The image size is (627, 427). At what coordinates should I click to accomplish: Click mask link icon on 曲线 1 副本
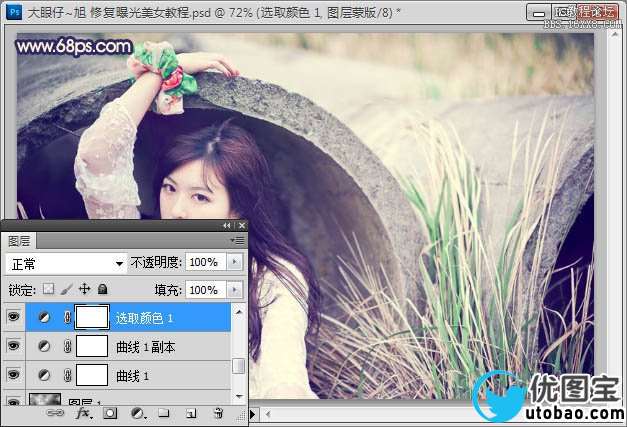pos(68,346)
